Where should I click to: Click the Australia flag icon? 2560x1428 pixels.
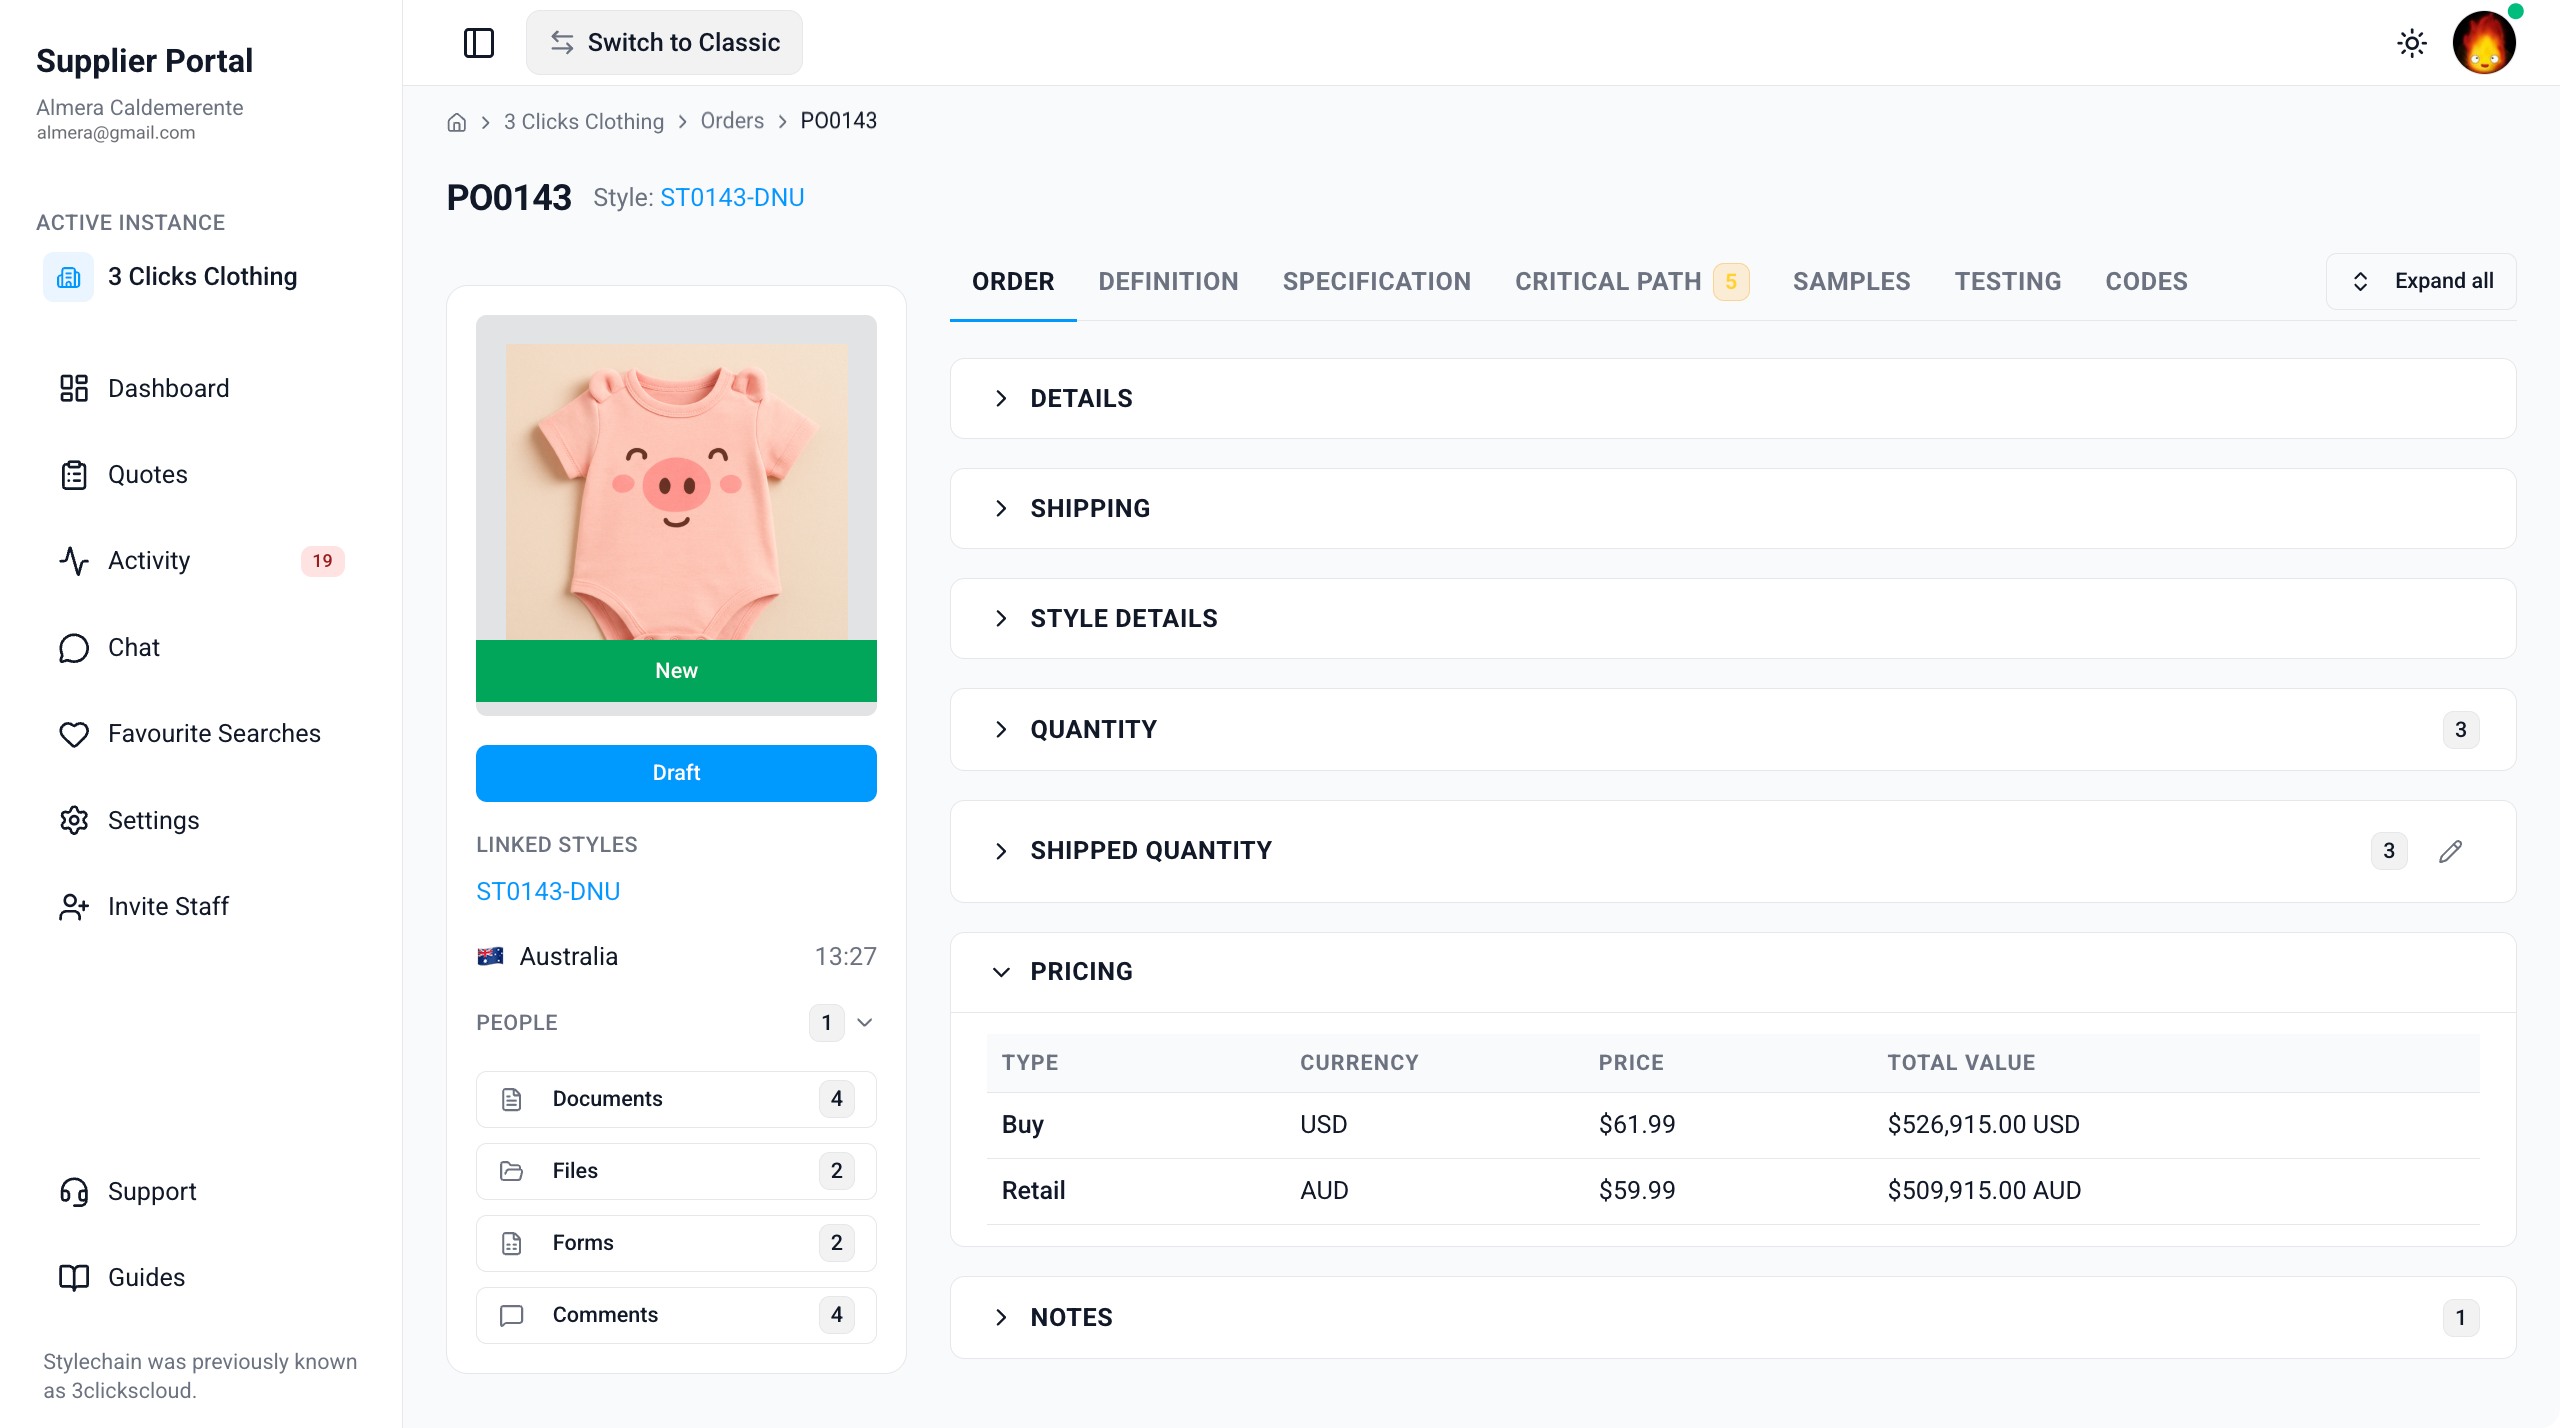click(x=490, y=956)
